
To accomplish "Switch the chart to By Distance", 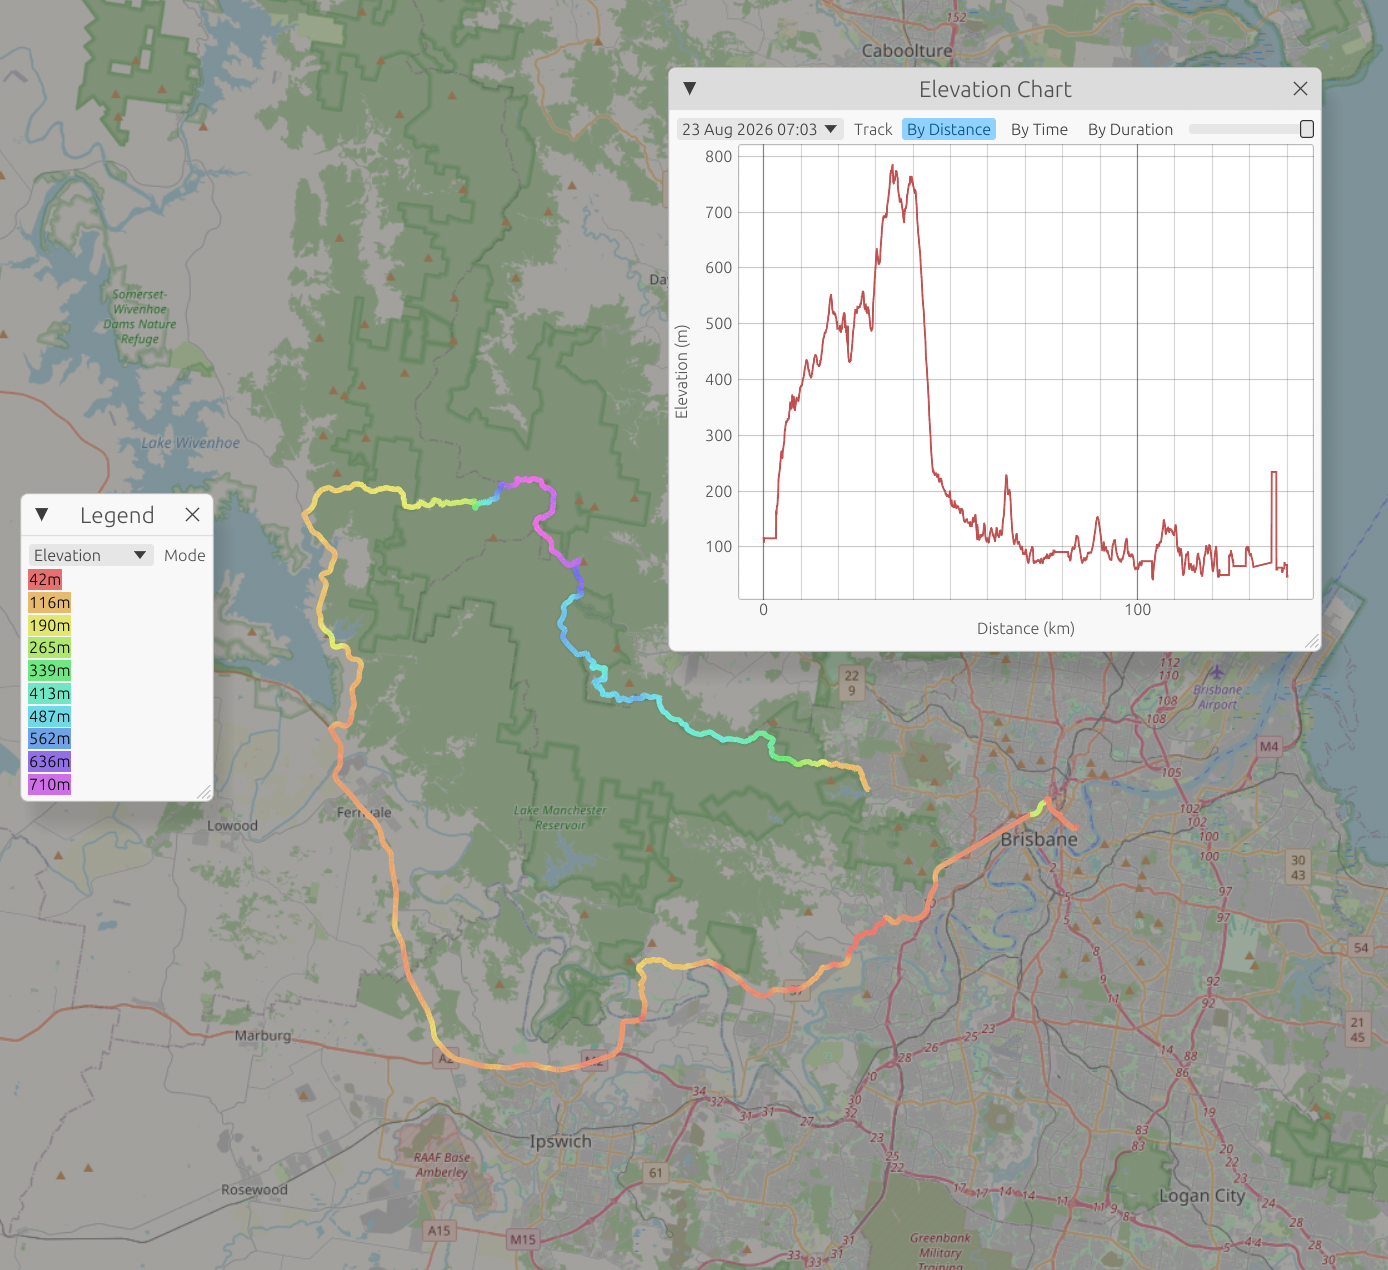I will pos(949,129).
